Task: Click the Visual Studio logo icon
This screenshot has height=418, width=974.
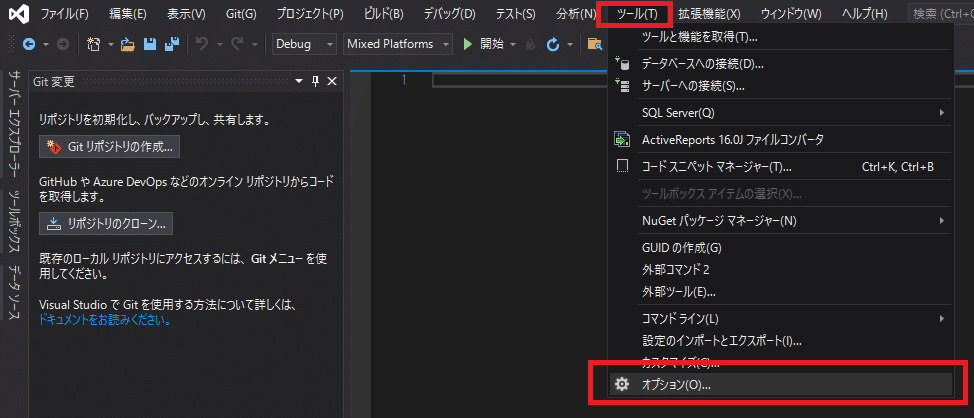Action: (17, 14)
